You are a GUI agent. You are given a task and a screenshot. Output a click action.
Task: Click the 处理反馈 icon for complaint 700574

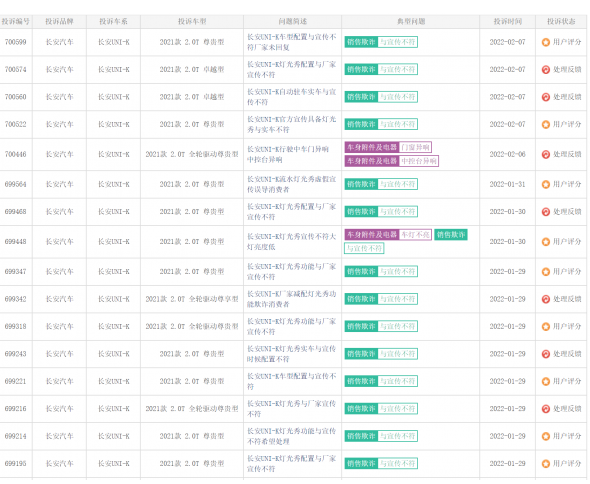coord(546,70)
